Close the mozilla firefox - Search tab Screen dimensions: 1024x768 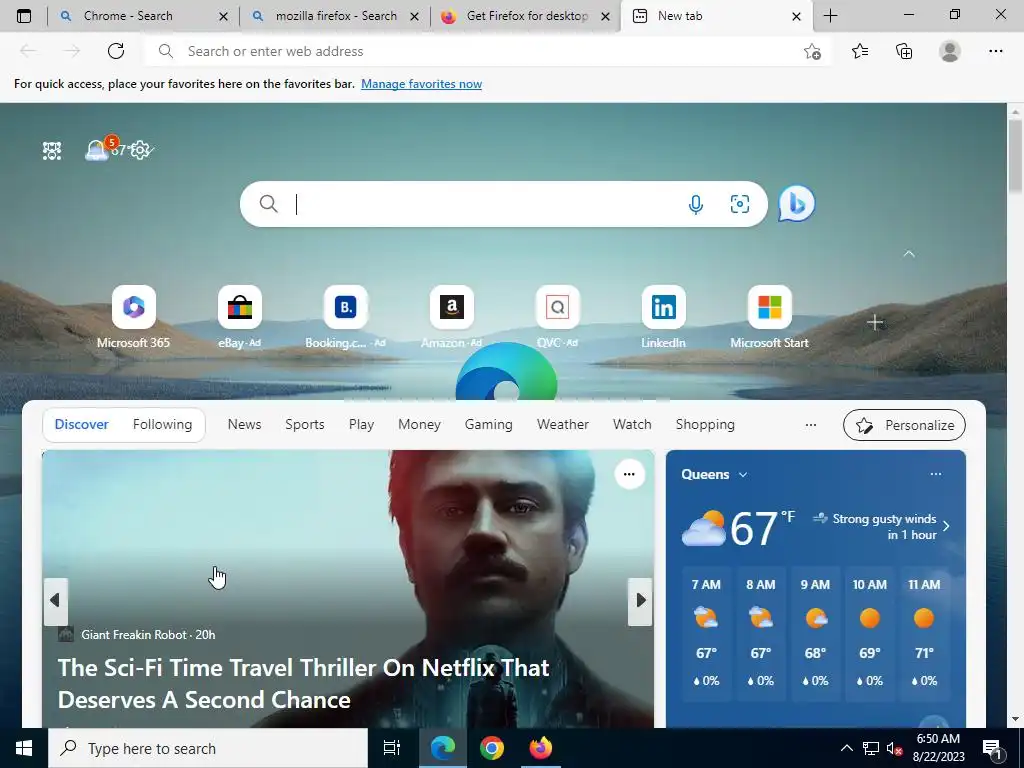coord(414,16)
